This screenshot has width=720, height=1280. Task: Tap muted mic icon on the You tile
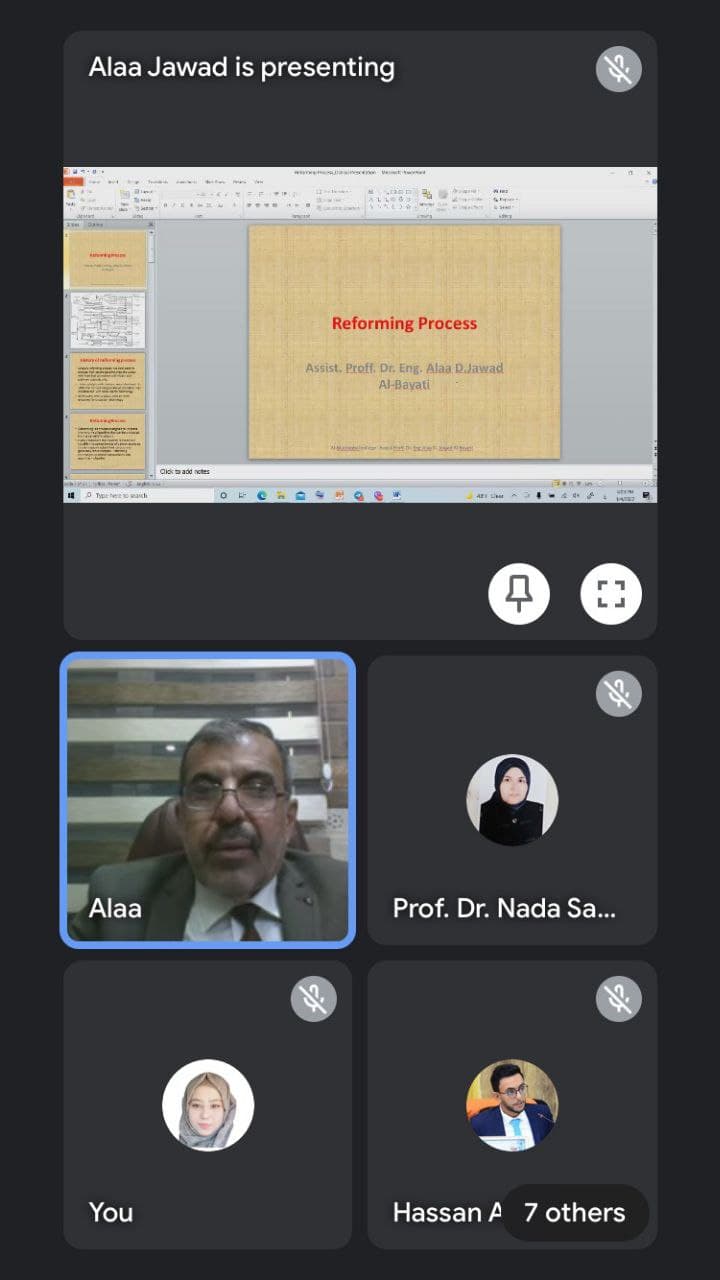(314, 999)
